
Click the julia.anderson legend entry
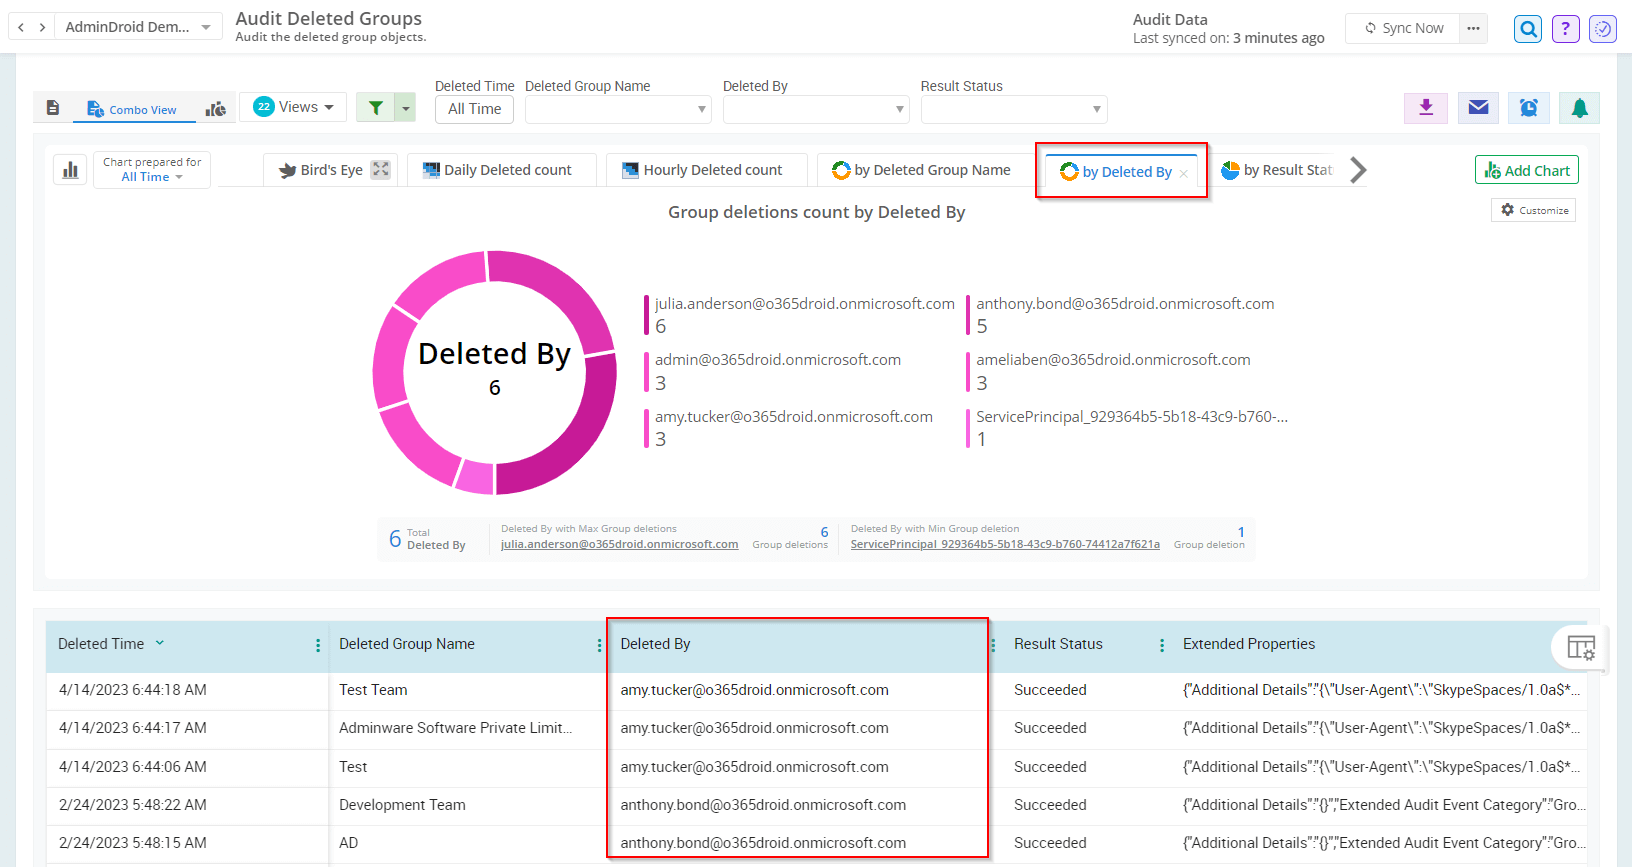(799, 315)
